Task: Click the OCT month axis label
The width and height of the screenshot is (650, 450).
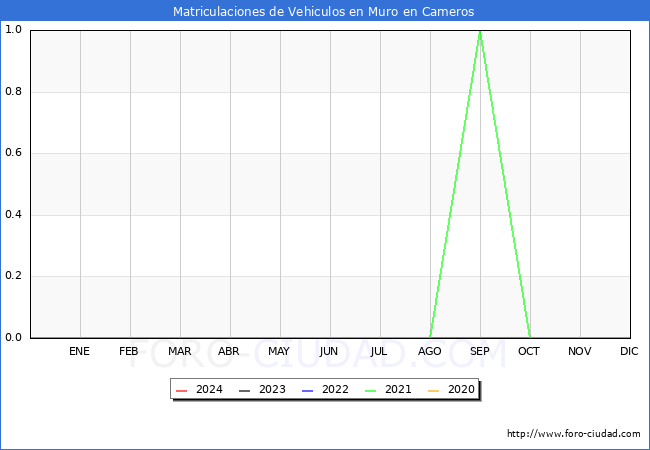Action: (x=529, y=351)
